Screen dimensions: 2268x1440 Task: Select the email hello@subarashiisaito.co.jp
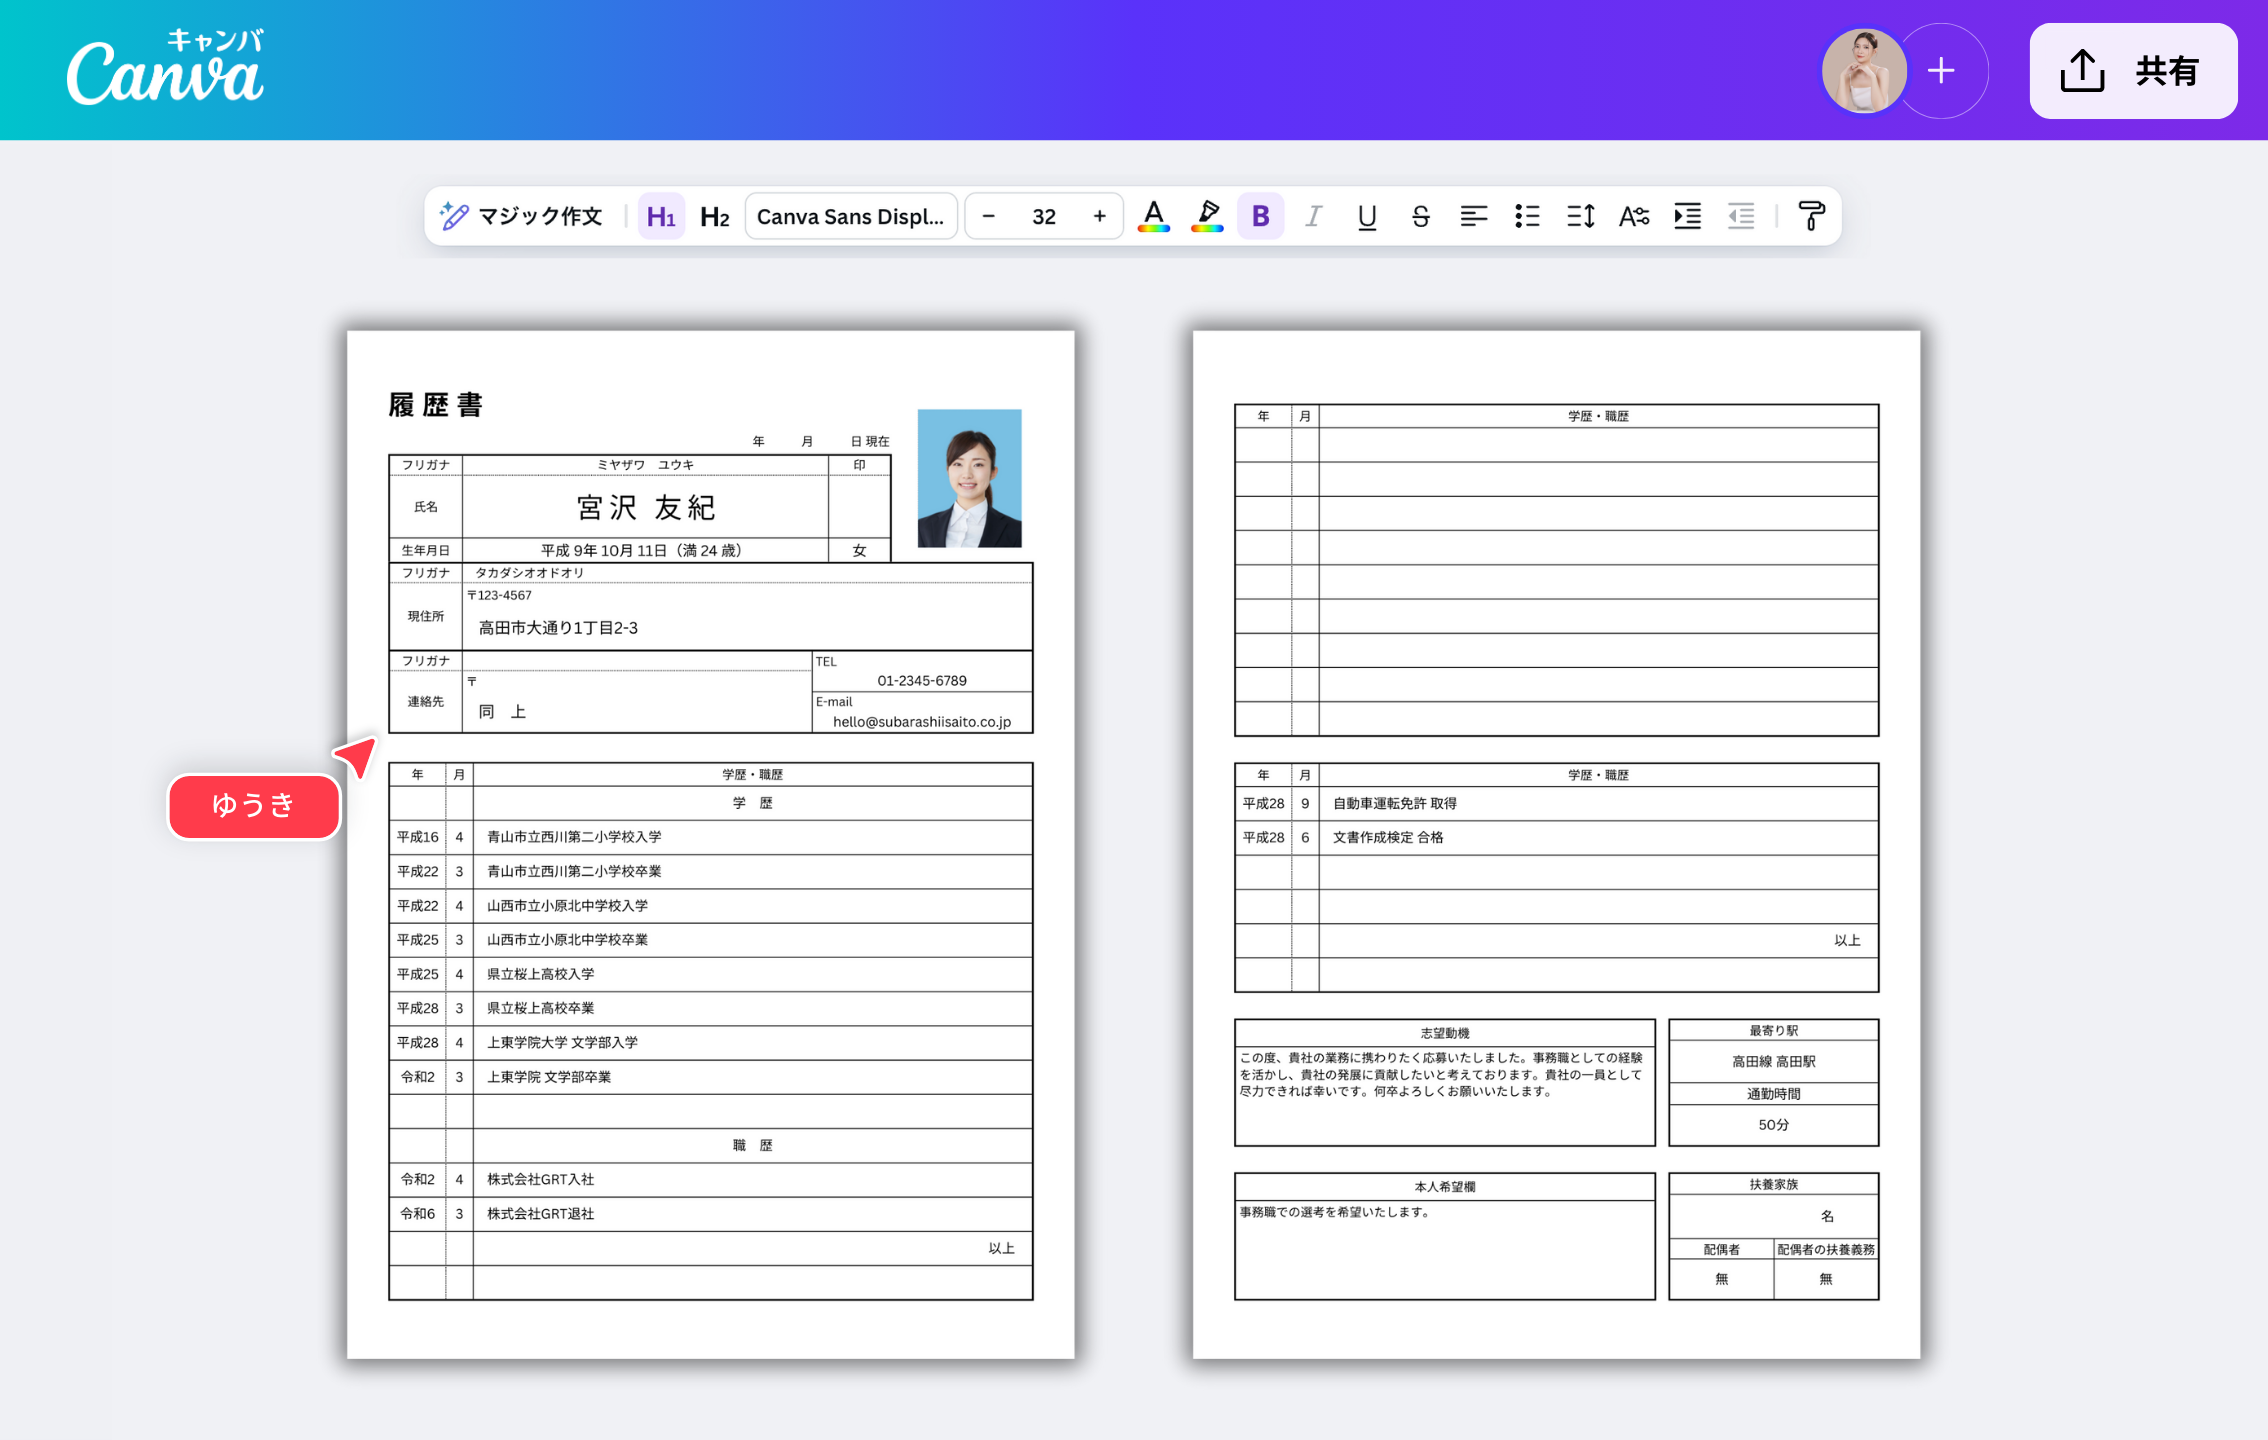pyautogui.click(x=922, y=722)
